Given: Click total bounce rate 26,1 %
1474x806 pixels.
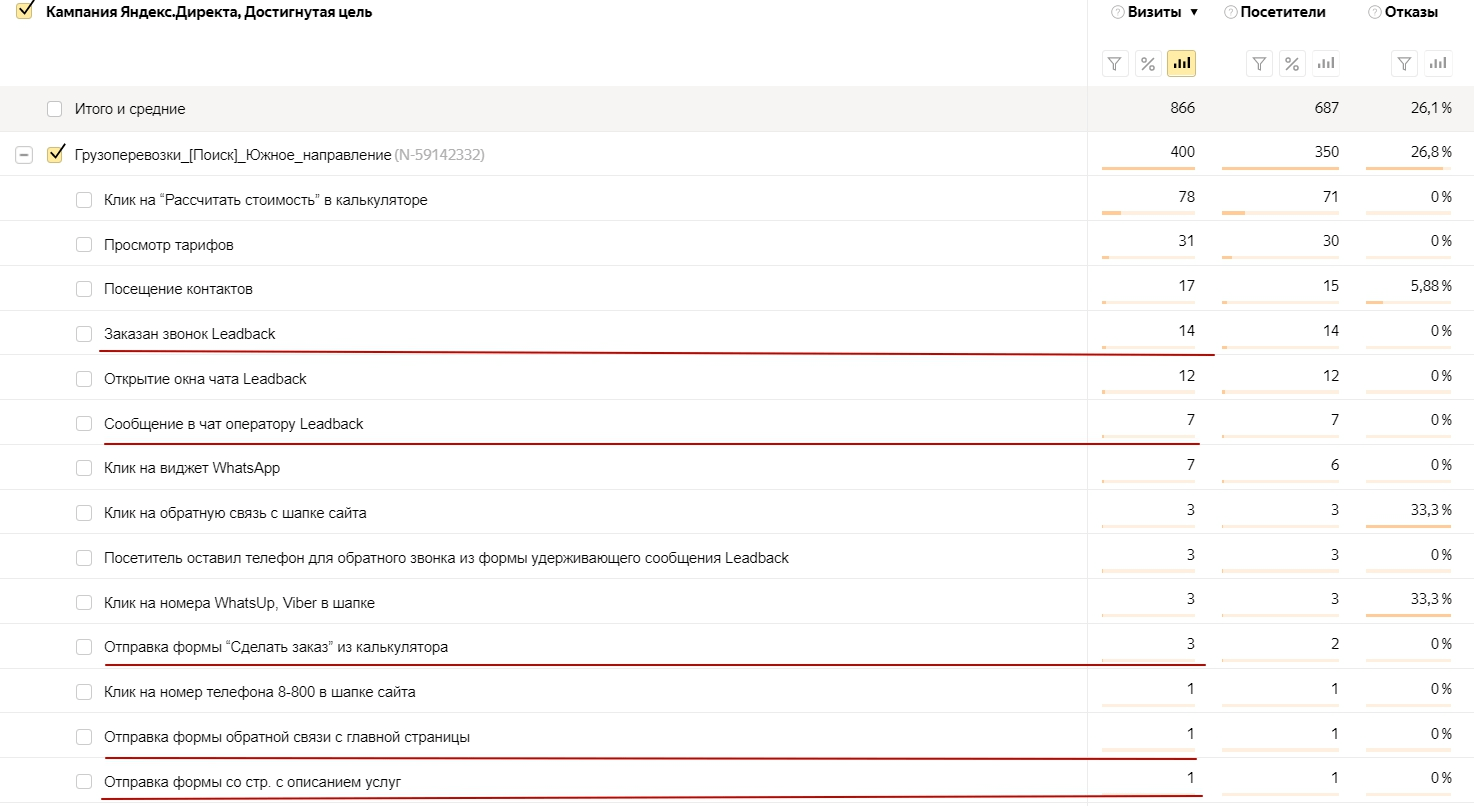Looking at the screenshot, I should [x=1431, y=108].
